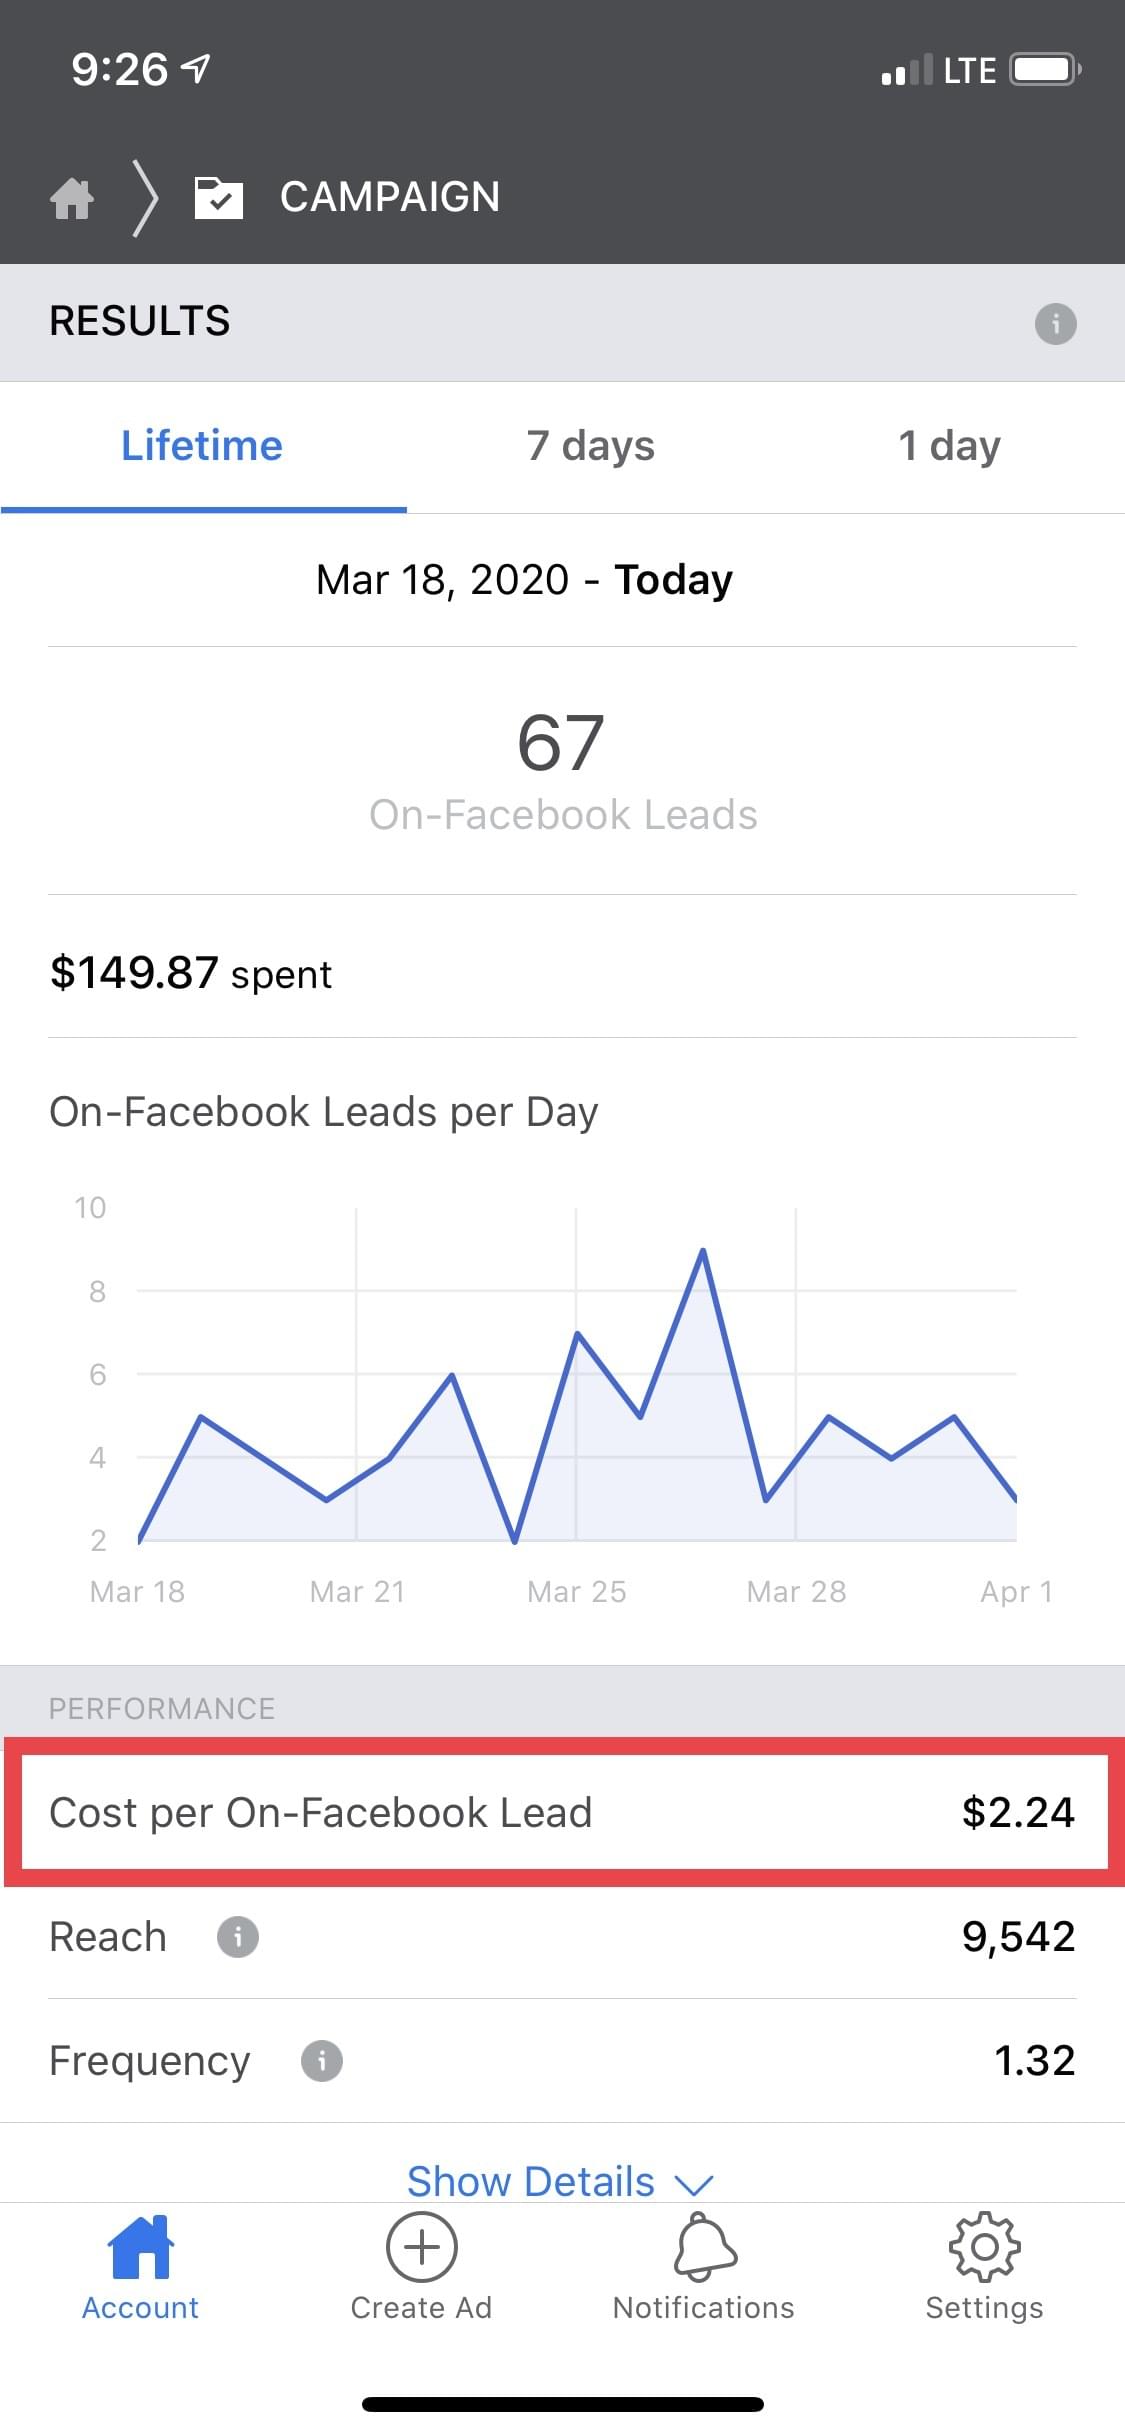Tap the breadcrumb chevron arrow
Screen dimensions: 1125x2436
click(x=146, y=197)
